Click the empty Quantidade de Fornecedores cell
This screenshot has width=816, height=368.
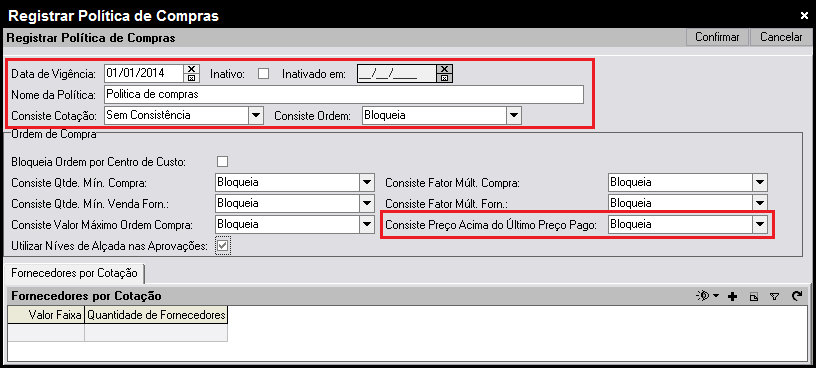click(156, 332)
